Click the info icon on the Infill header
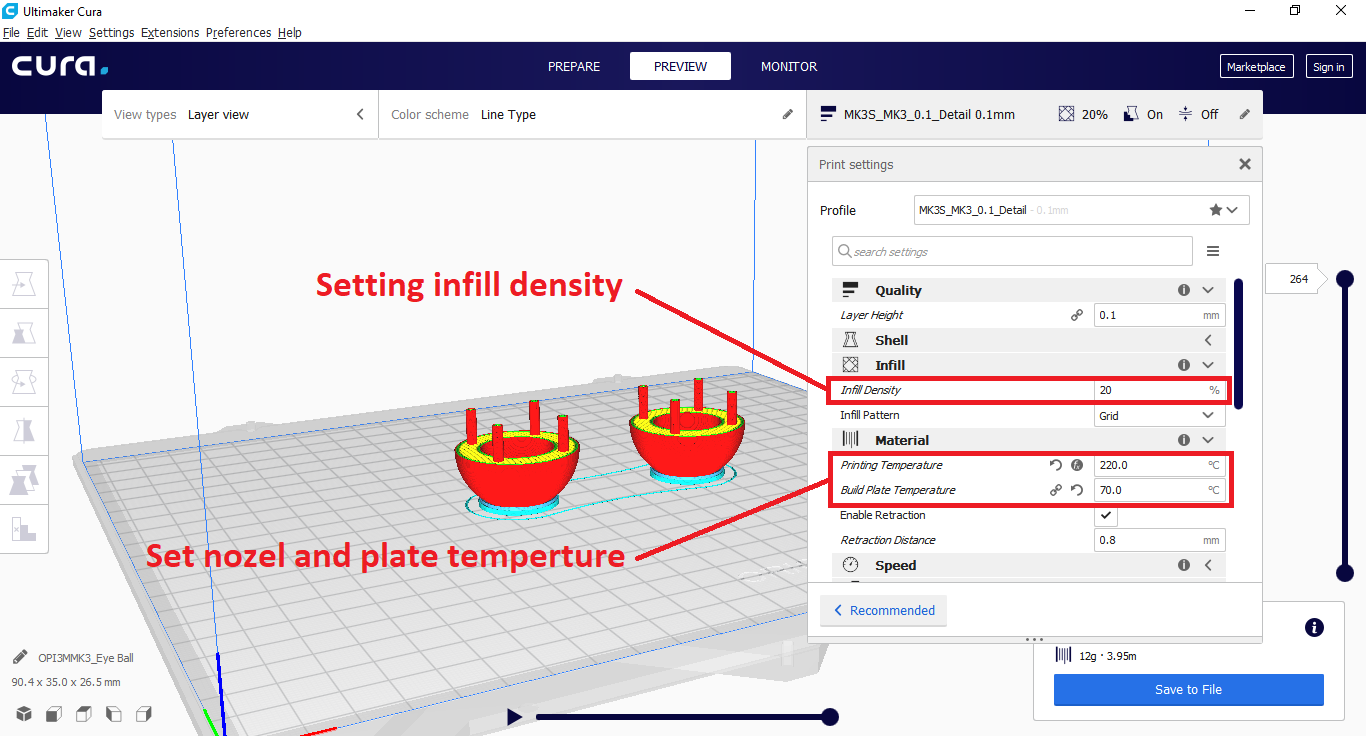Image resolution: width=1366 pixels, height=736 pixels. [1184, 365]
